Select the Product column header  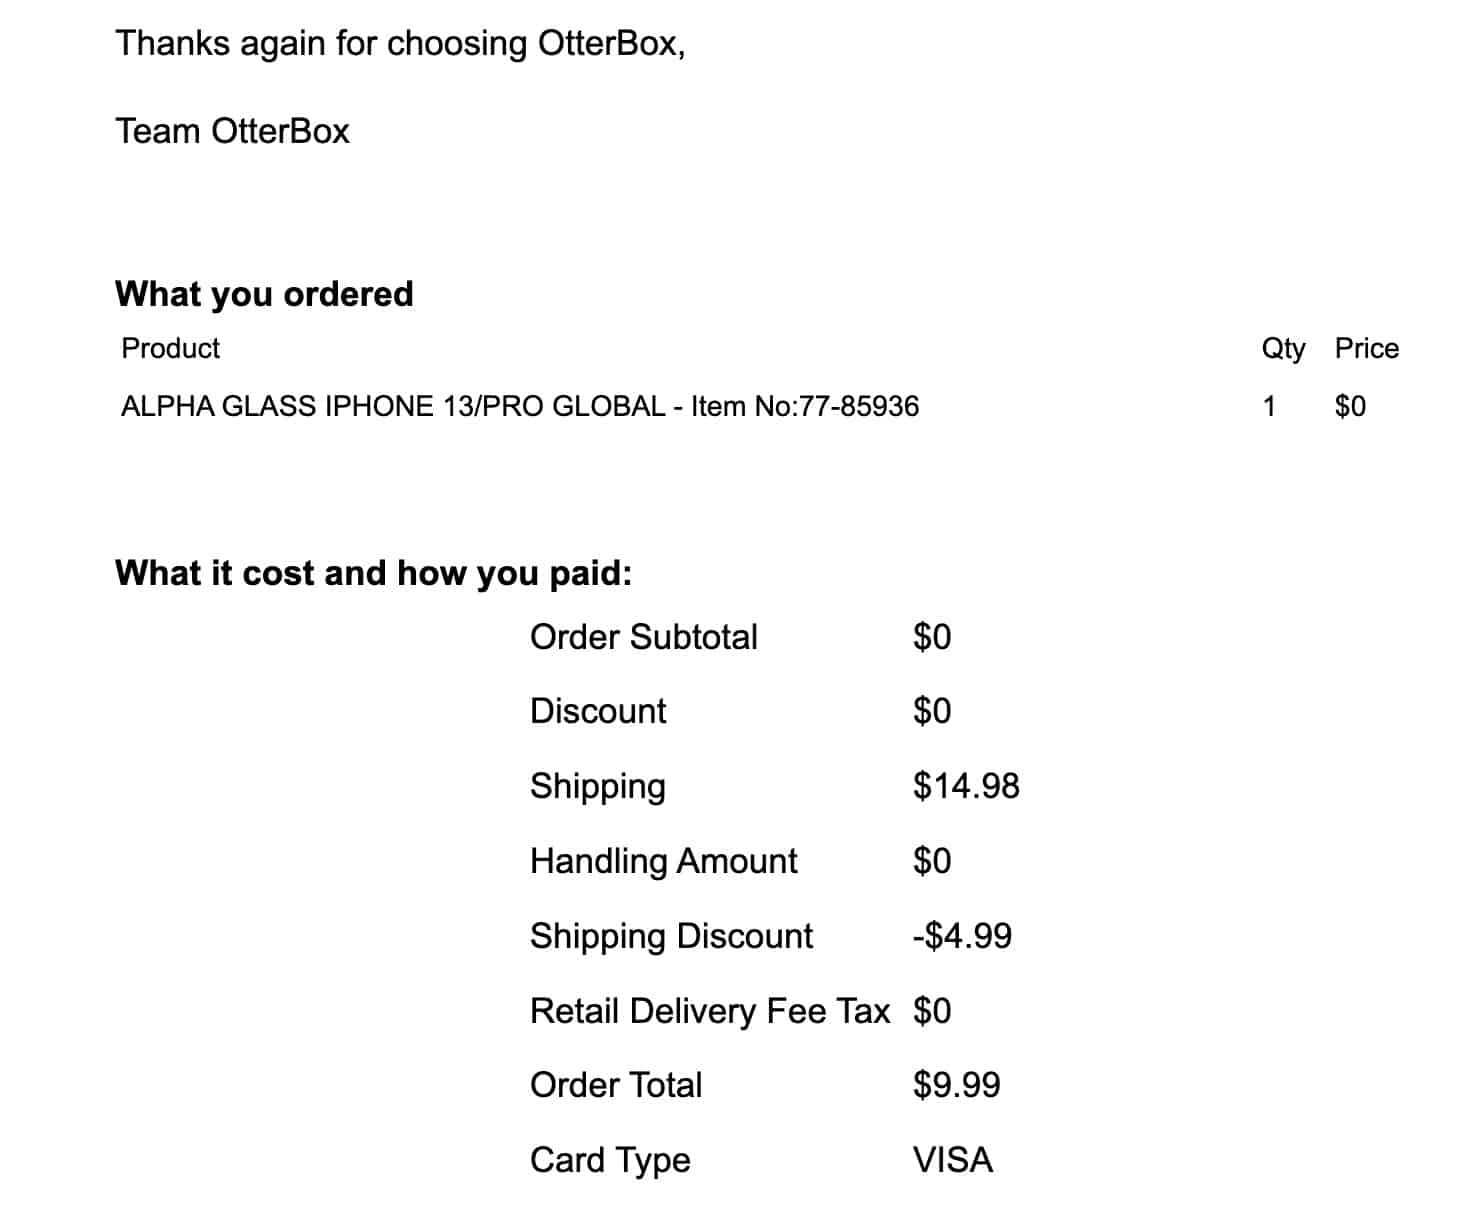coord(170,348)
